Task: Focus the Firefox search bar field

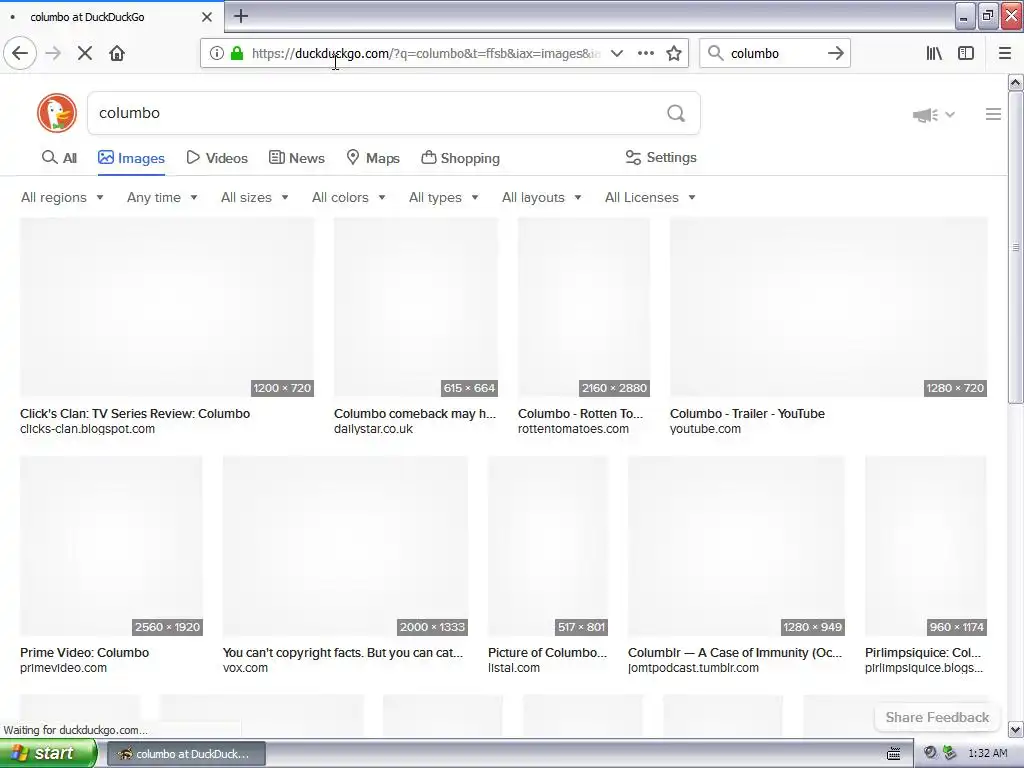Action: coord(774,53)
